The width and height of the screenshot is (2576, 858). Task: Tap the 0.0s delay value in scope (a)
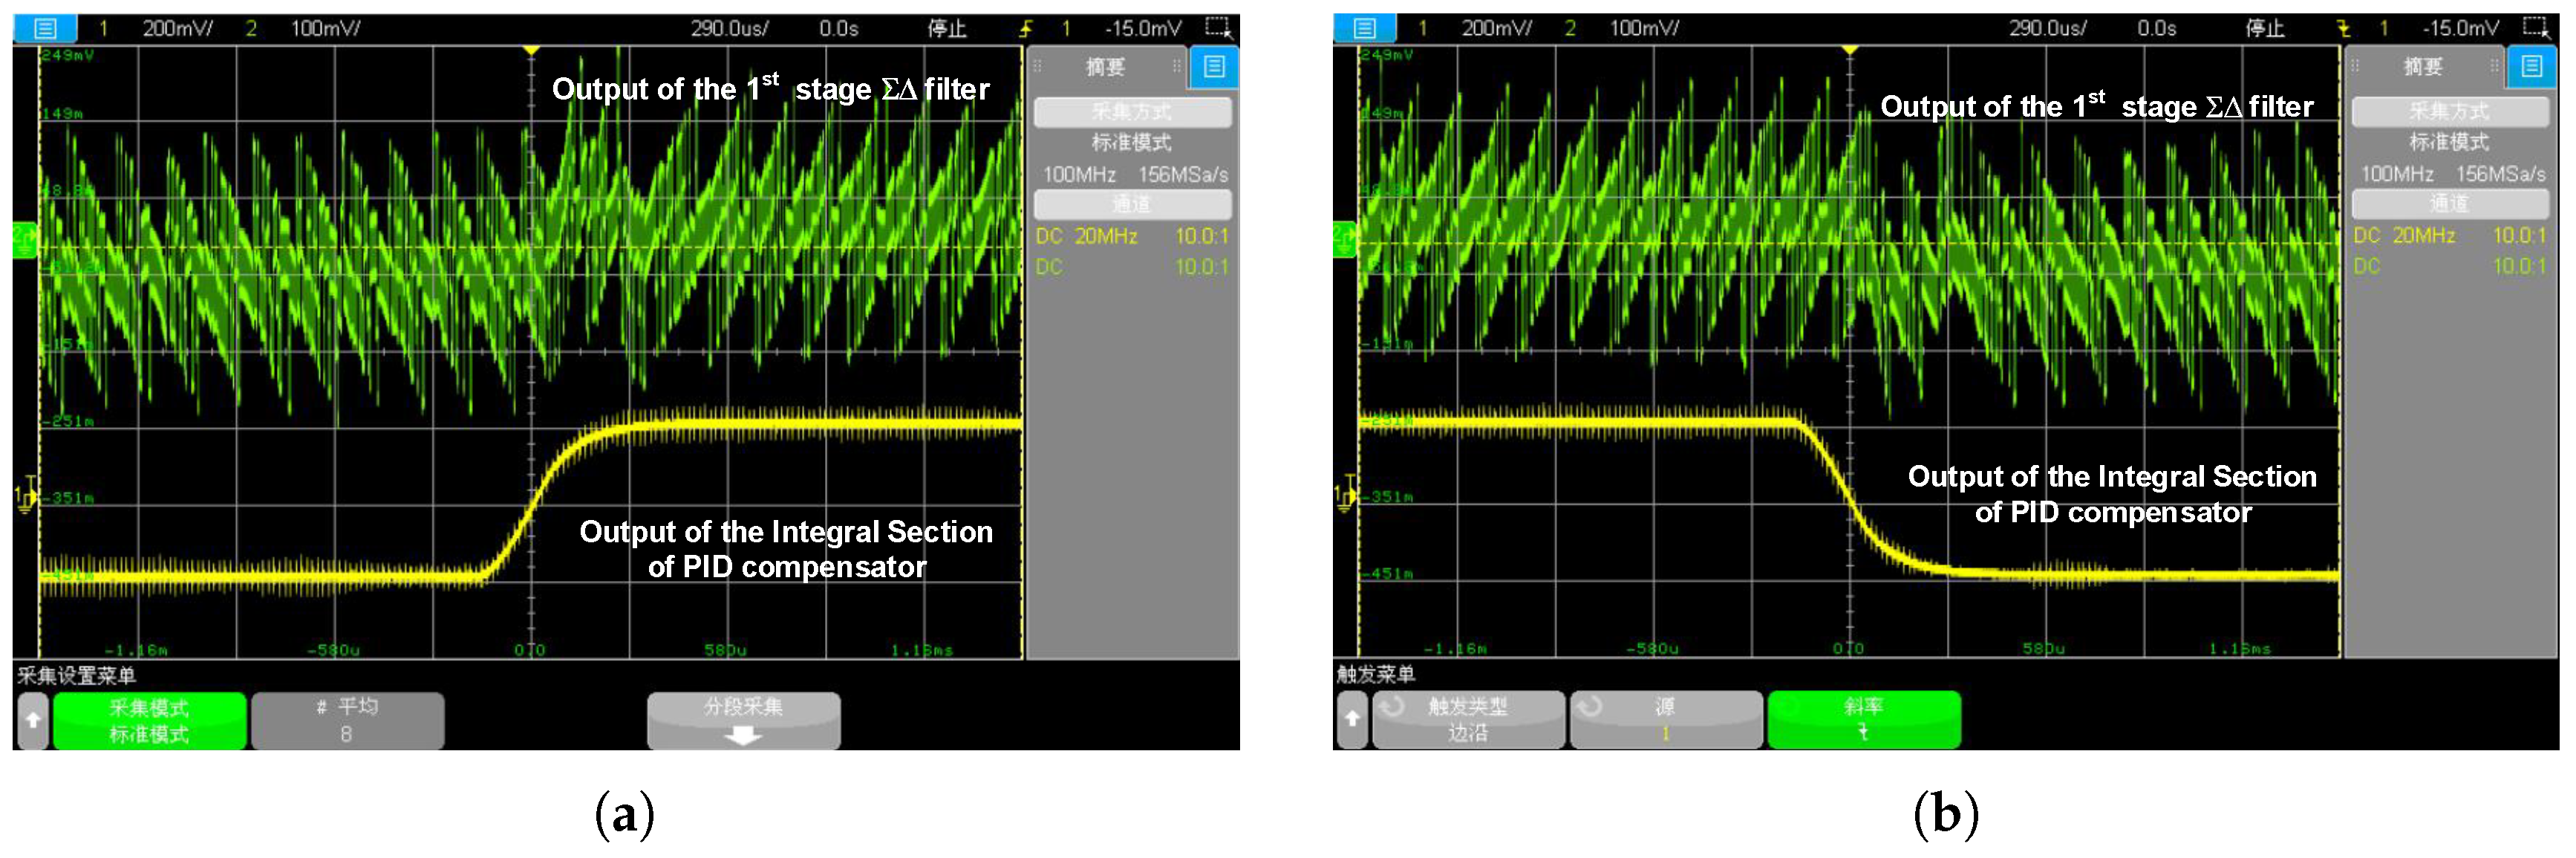click(838, 28)
